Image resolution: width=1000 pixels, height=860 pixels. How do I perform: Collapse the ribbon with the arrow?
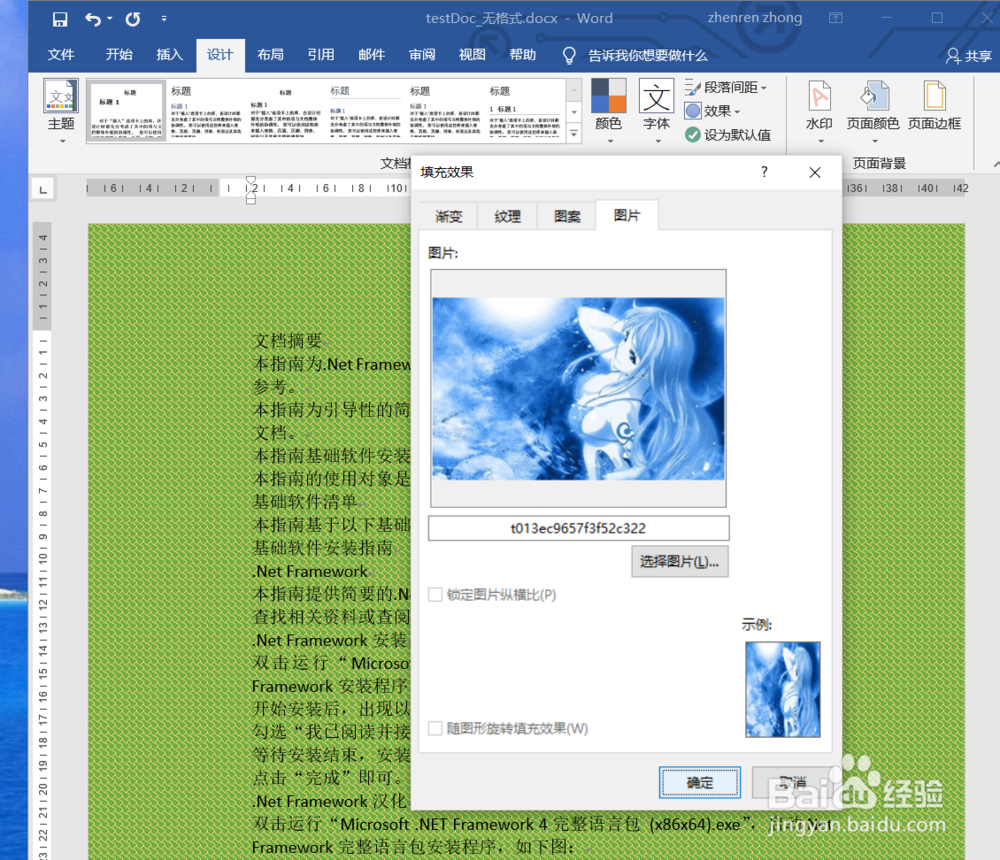[995, 165]
